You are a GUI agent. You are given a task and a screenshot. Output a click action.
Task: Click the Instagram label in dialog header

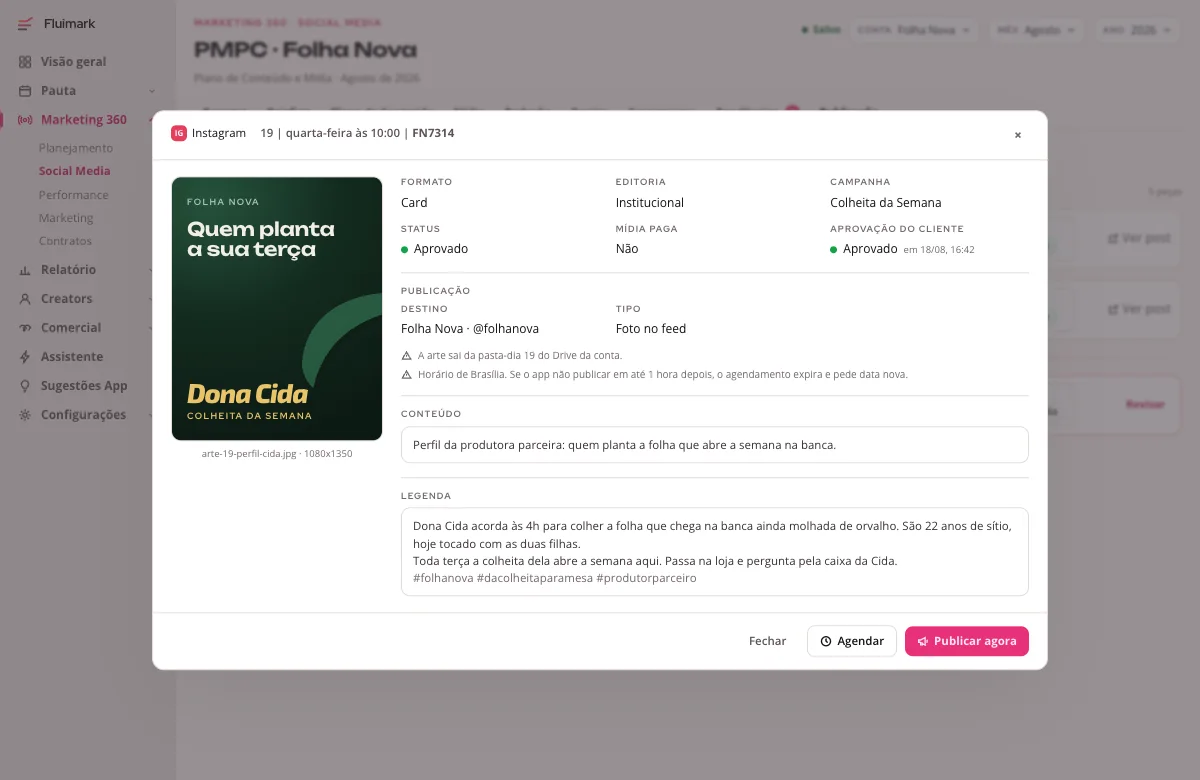click(219, 133)
